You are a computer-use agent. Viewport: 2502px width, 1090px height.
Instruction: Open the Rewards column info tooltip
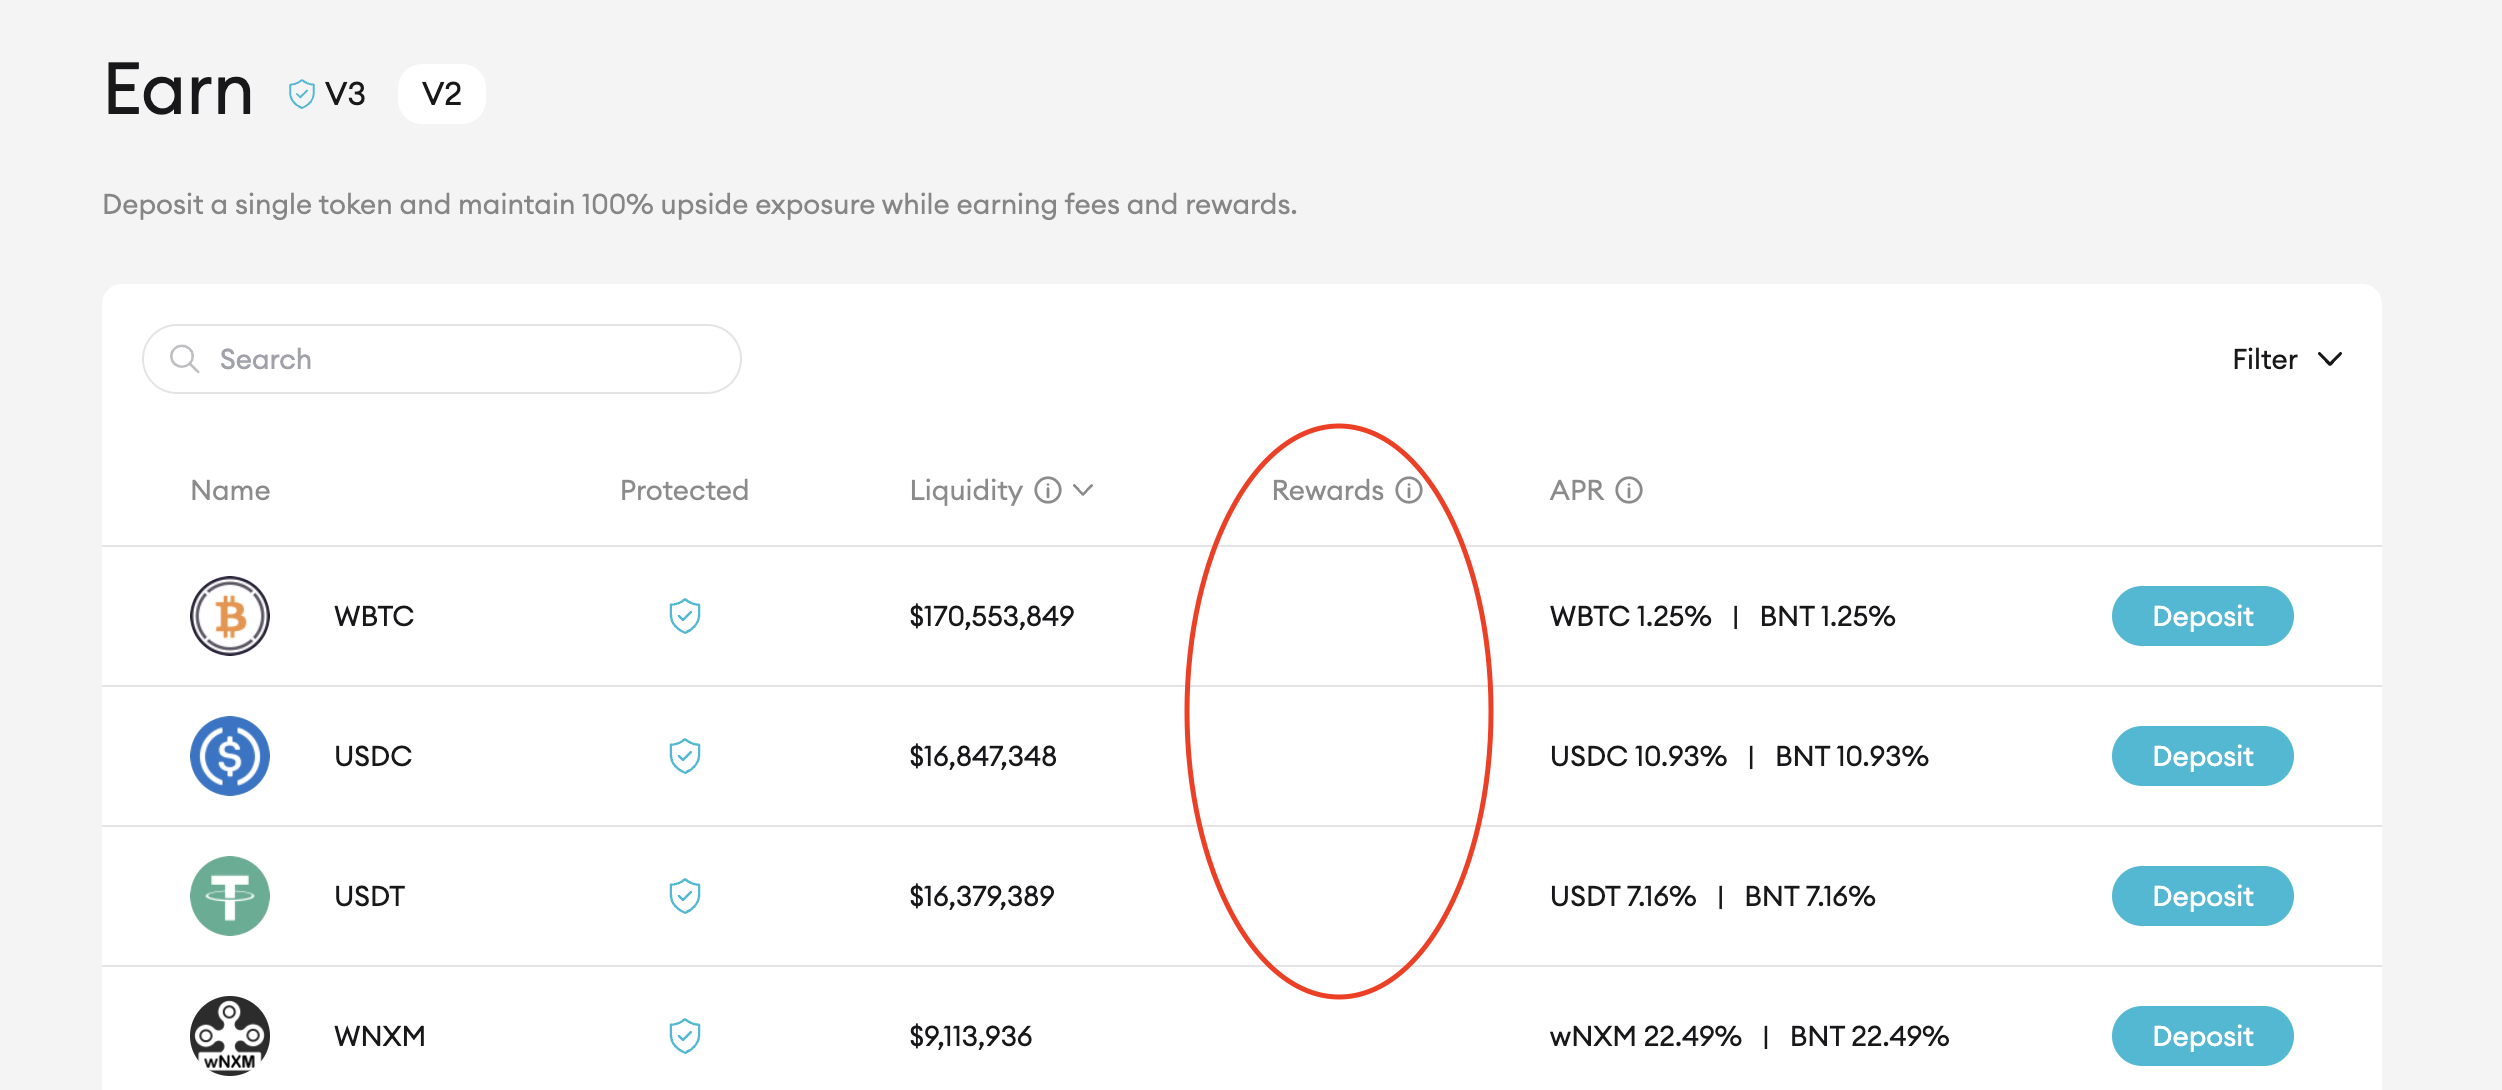pos(1409,491)
